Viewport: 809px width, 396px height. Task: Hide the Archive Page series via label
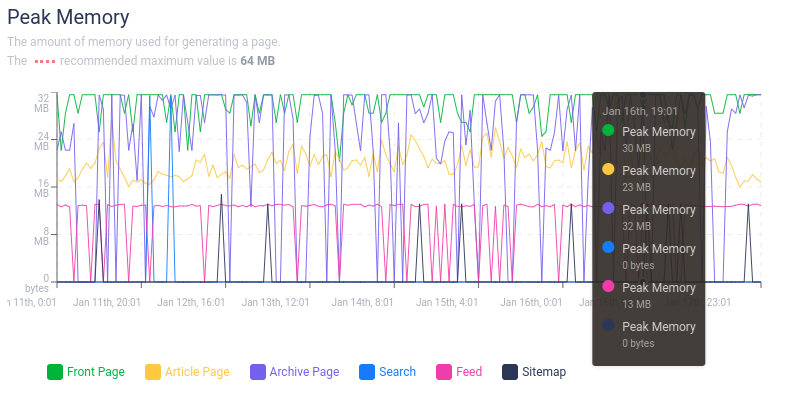click(304, 372)
